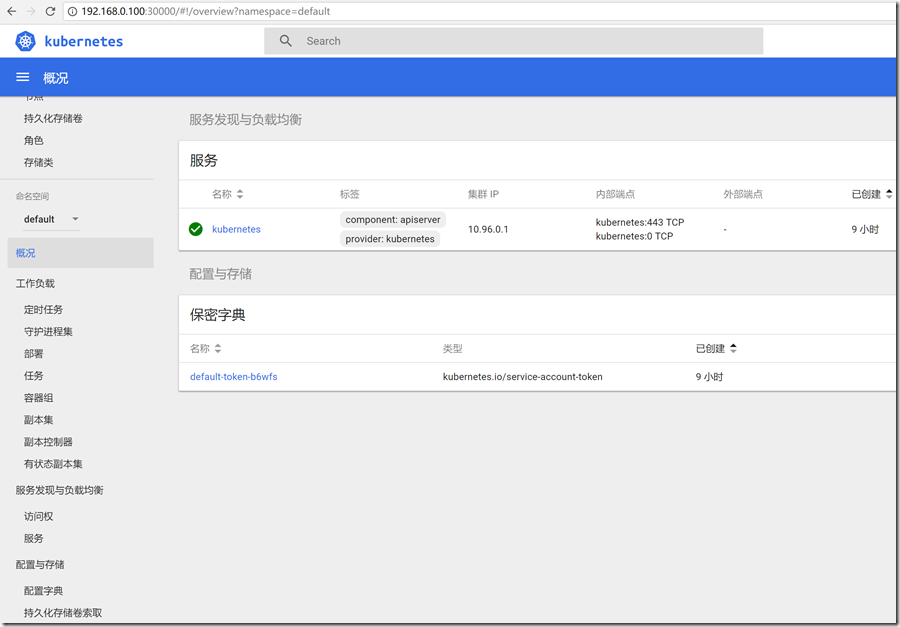Select 持久化存储卷 in sidebar
Screen dimensions: 900x627
coord(53,118)
